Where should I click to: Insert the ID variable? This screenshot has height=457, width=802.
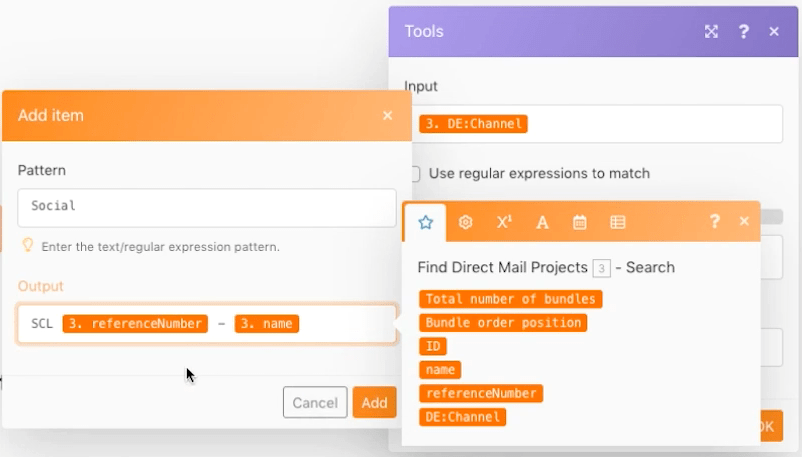click(x=433, y=346)
